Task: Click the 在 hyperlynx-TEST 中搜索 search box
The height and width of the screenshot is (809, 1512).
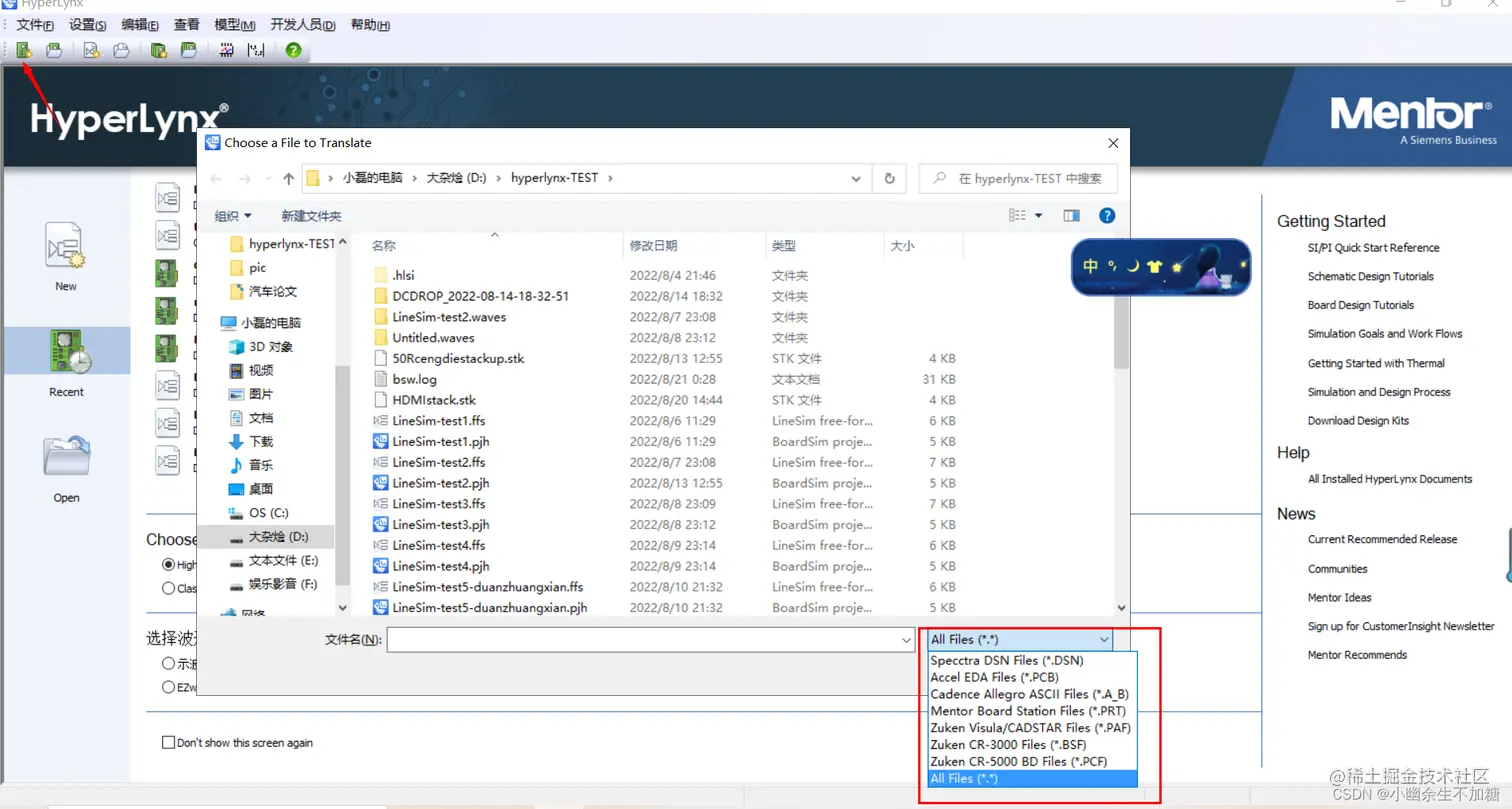Action: click(x=1017, y=179)
